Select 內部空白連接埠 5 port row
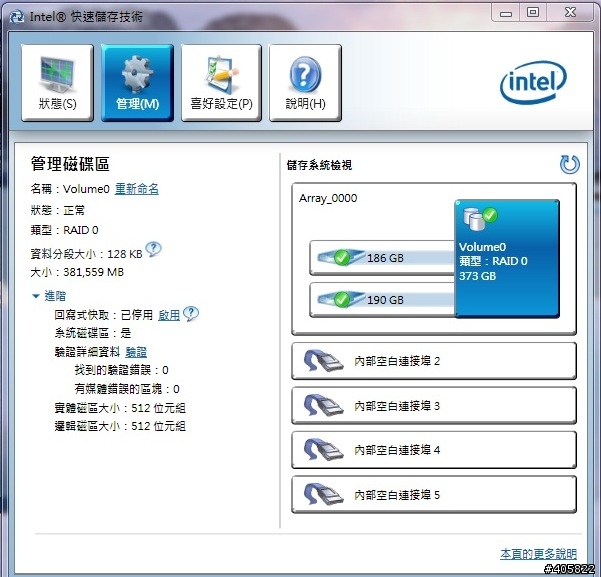 pos(434,495)
